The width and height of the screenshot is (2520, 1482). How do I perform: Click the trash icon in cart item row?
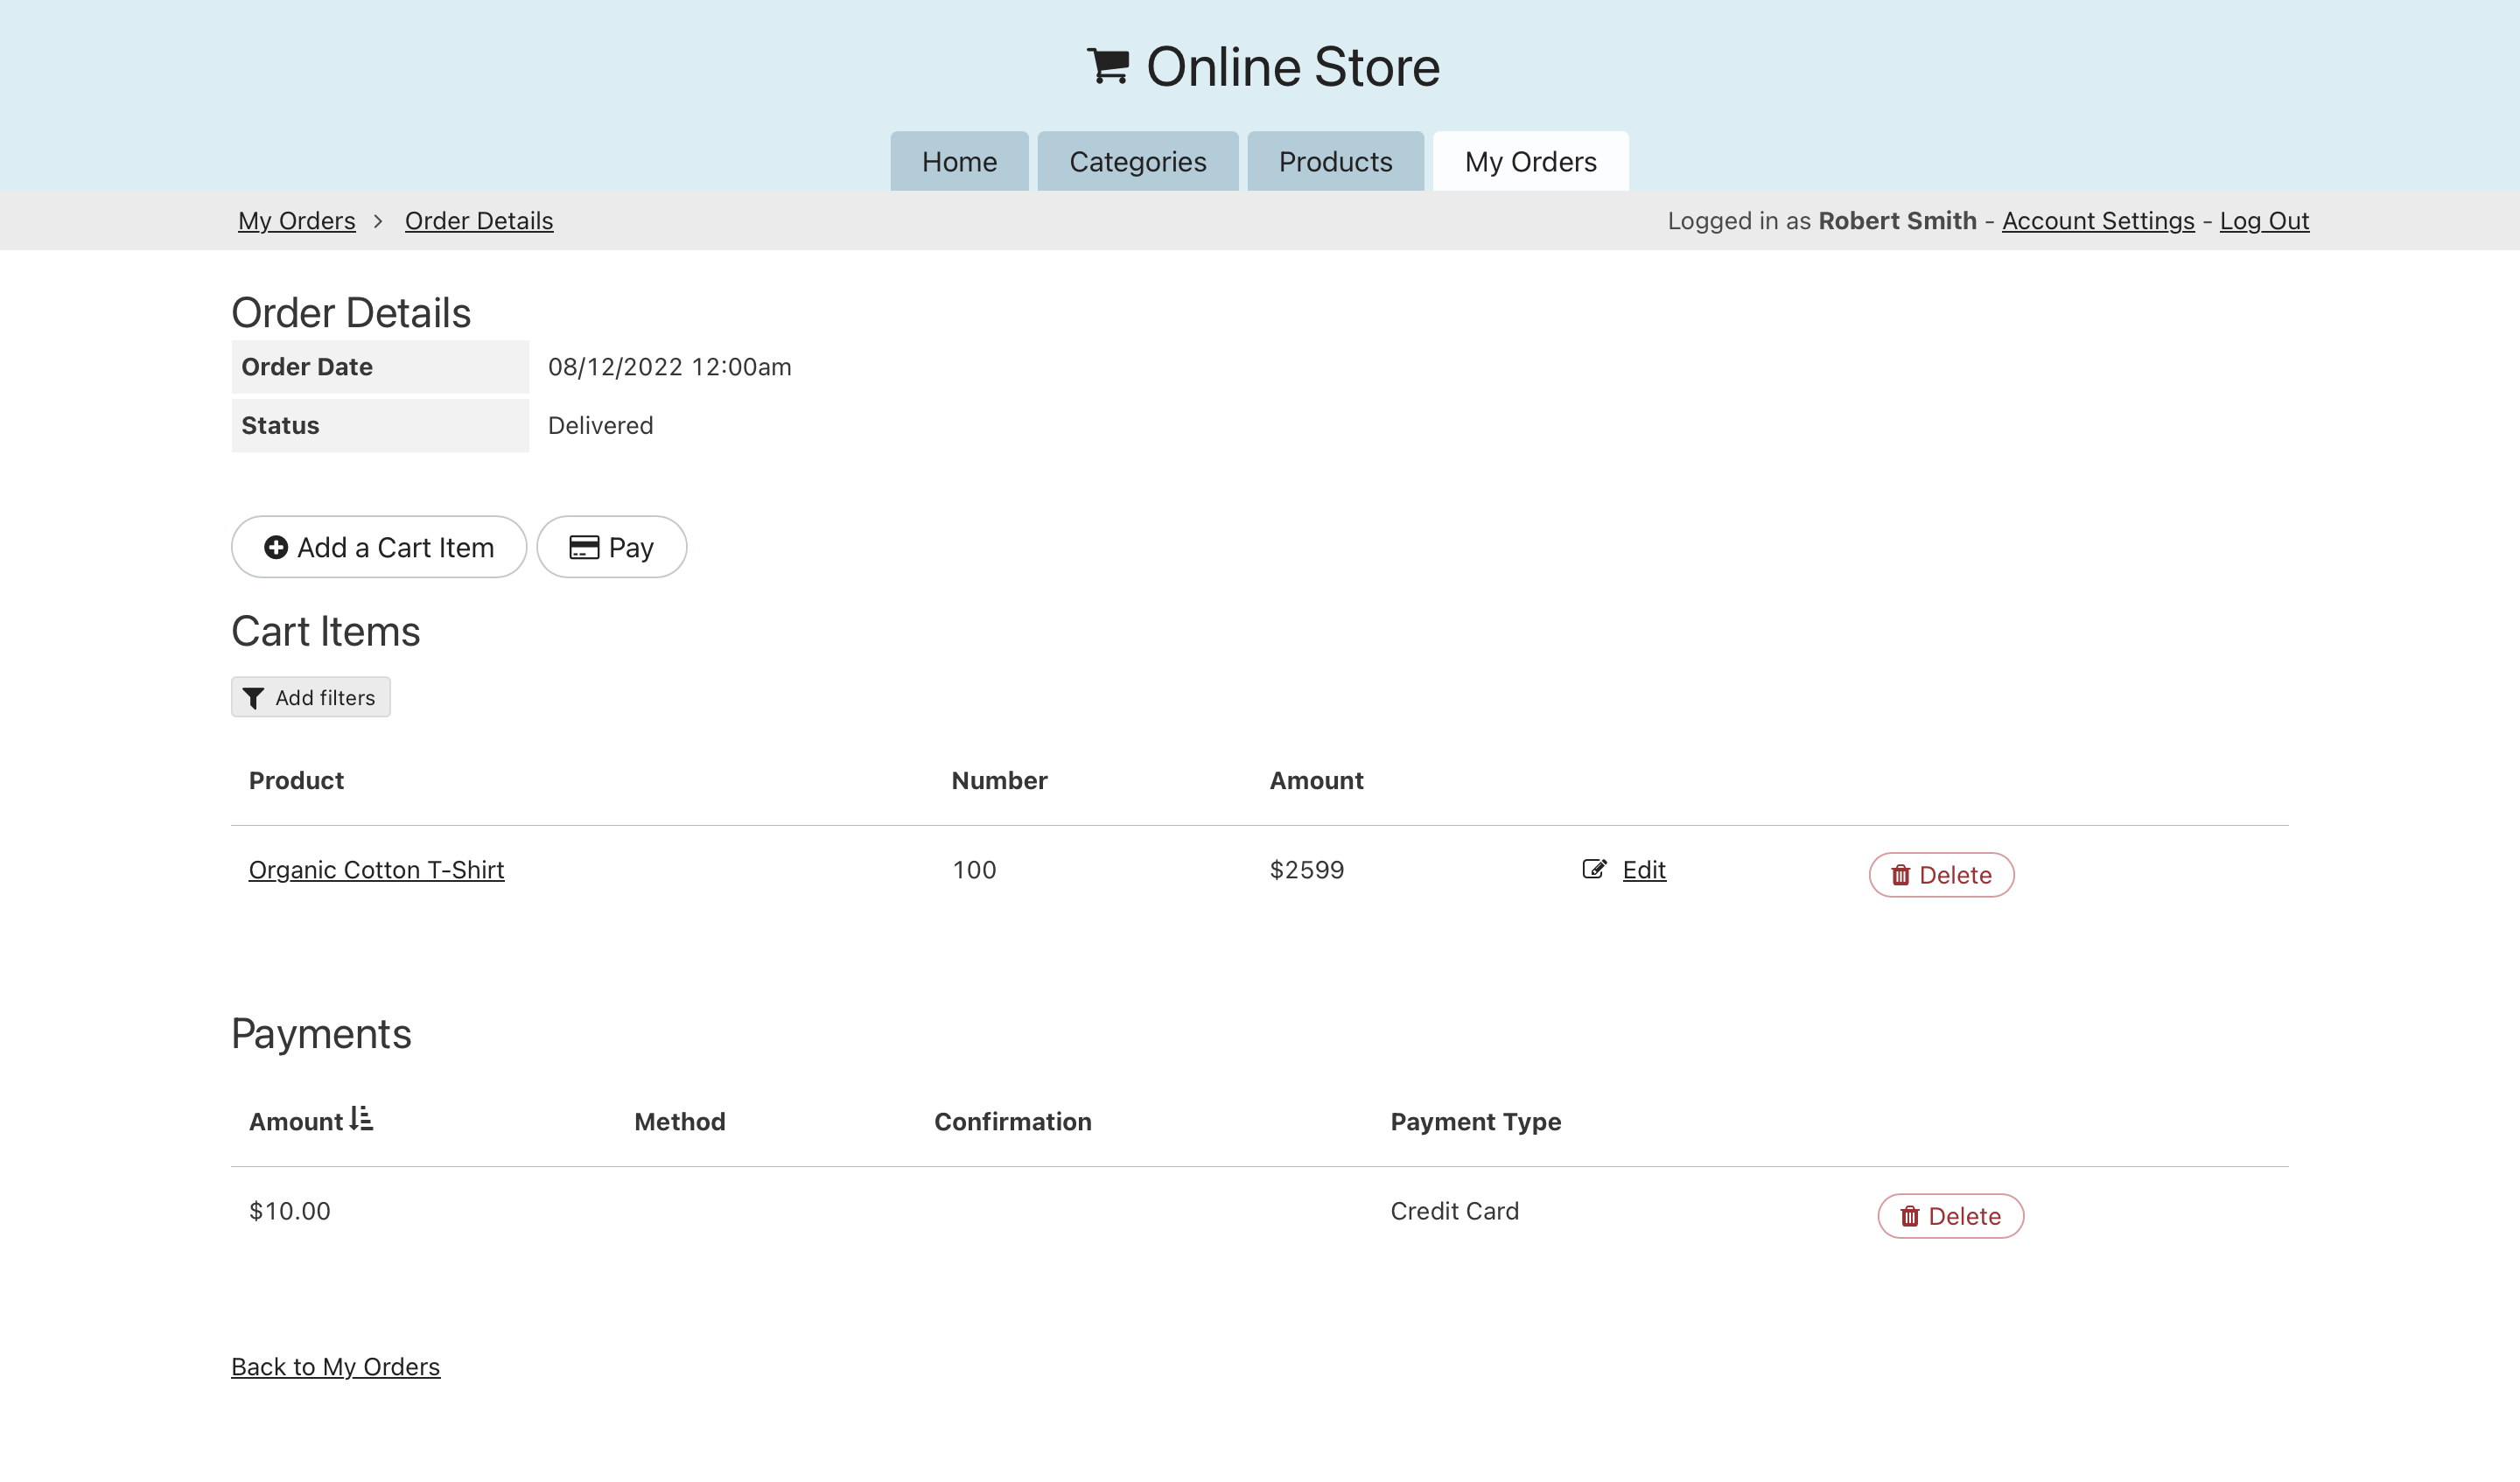1900,875
